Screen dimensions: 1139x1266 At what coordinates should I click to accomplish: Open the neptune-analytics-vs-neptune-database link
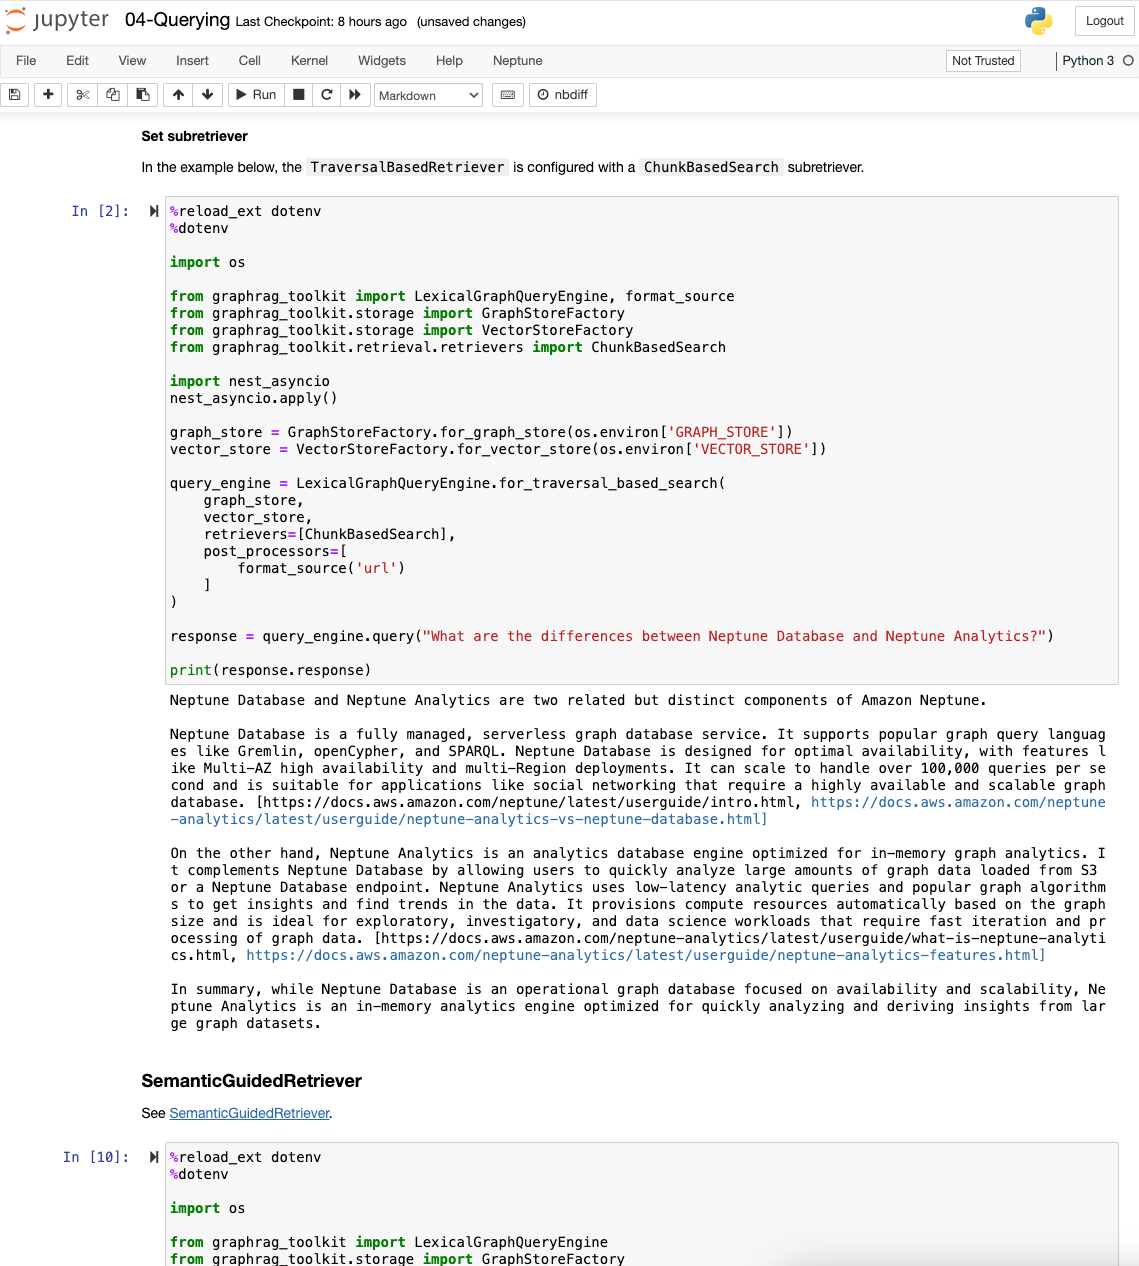638,811
